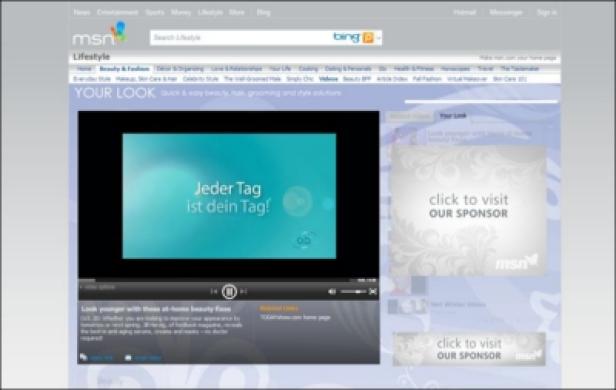
Task: Click the email icon below video description
Action: click(128, 357)
